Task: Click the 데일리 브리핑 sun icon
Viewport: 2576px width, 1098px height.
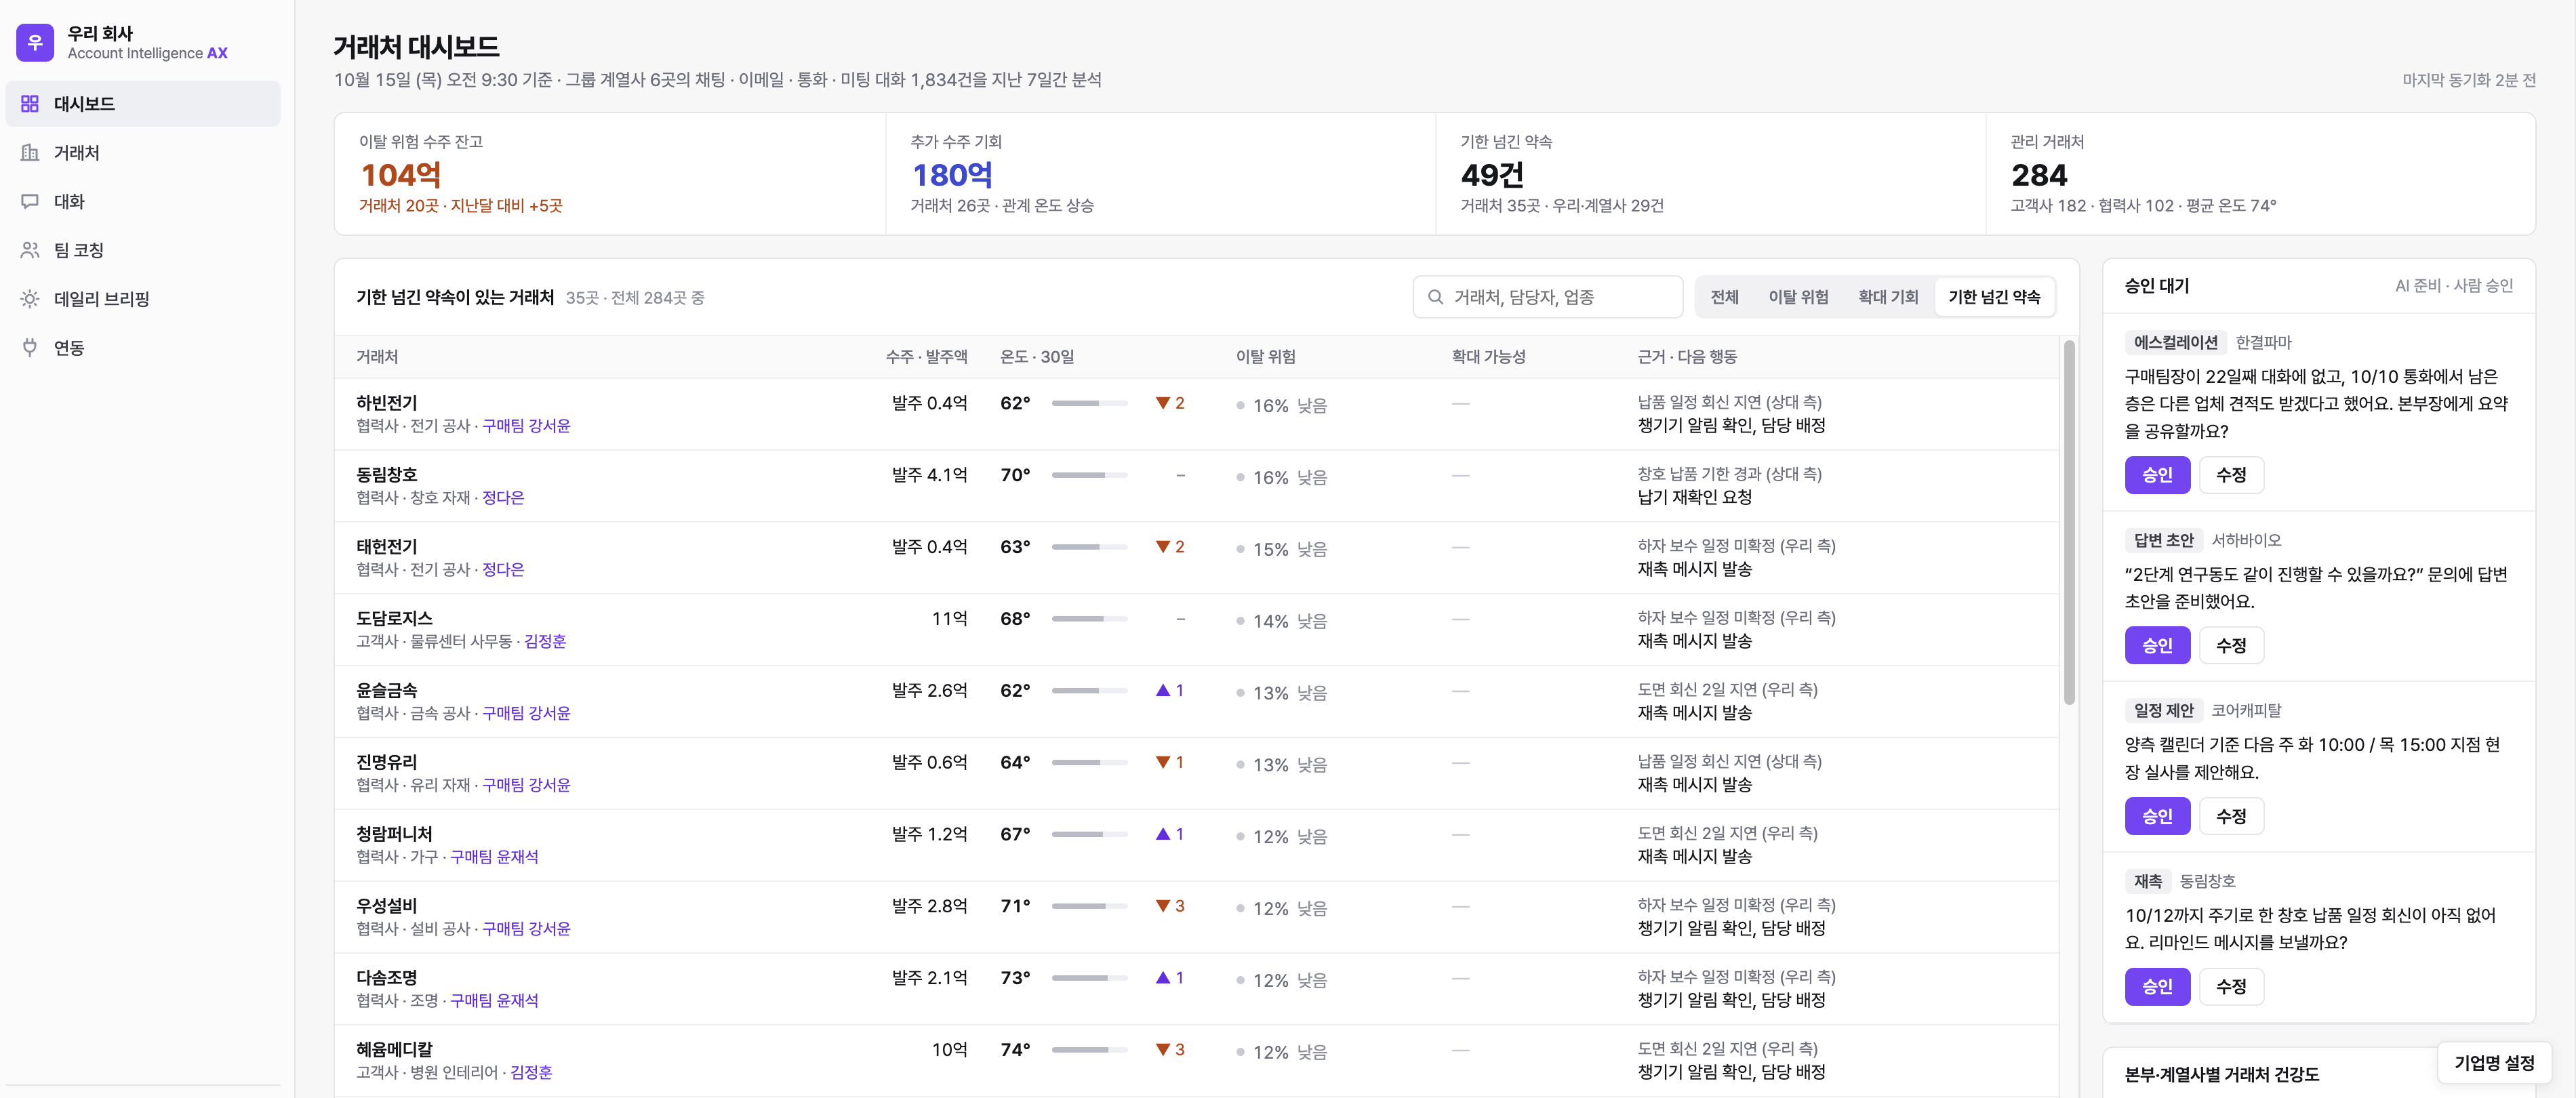Action: 30,299
